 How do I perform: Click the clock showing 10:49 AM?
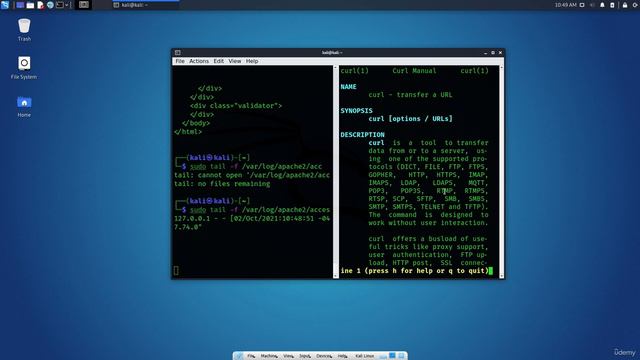click(565, 5)
